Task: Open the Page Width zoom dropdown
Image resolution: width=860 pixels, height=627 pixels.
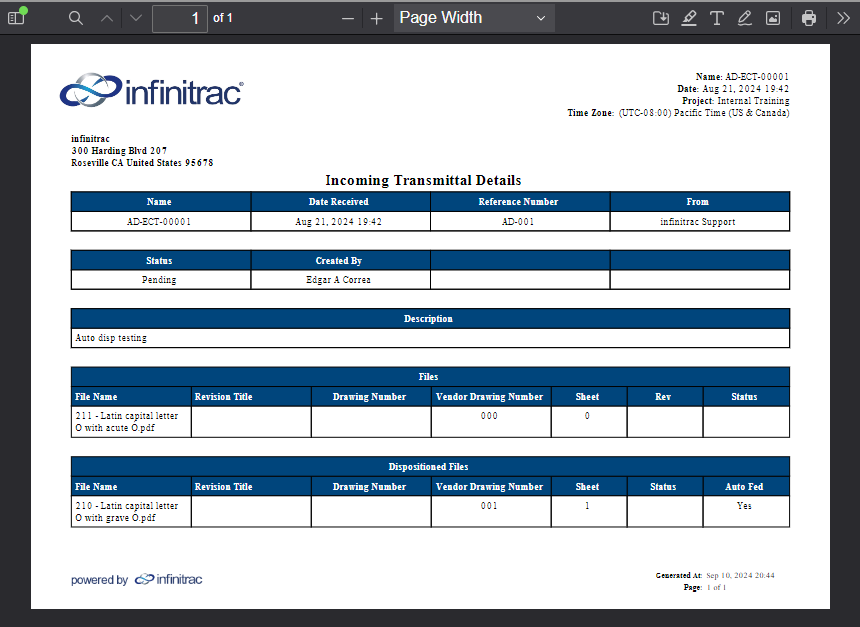Action: [x=474, y=18]
